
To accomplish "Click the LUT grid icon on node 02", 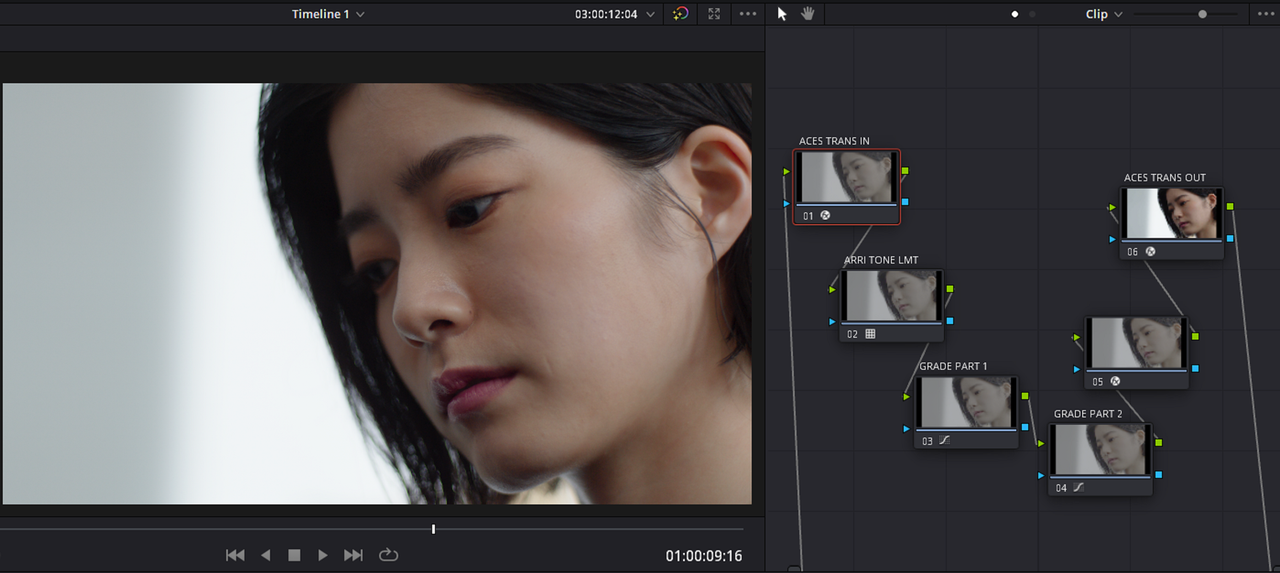I will click(870, 334).
